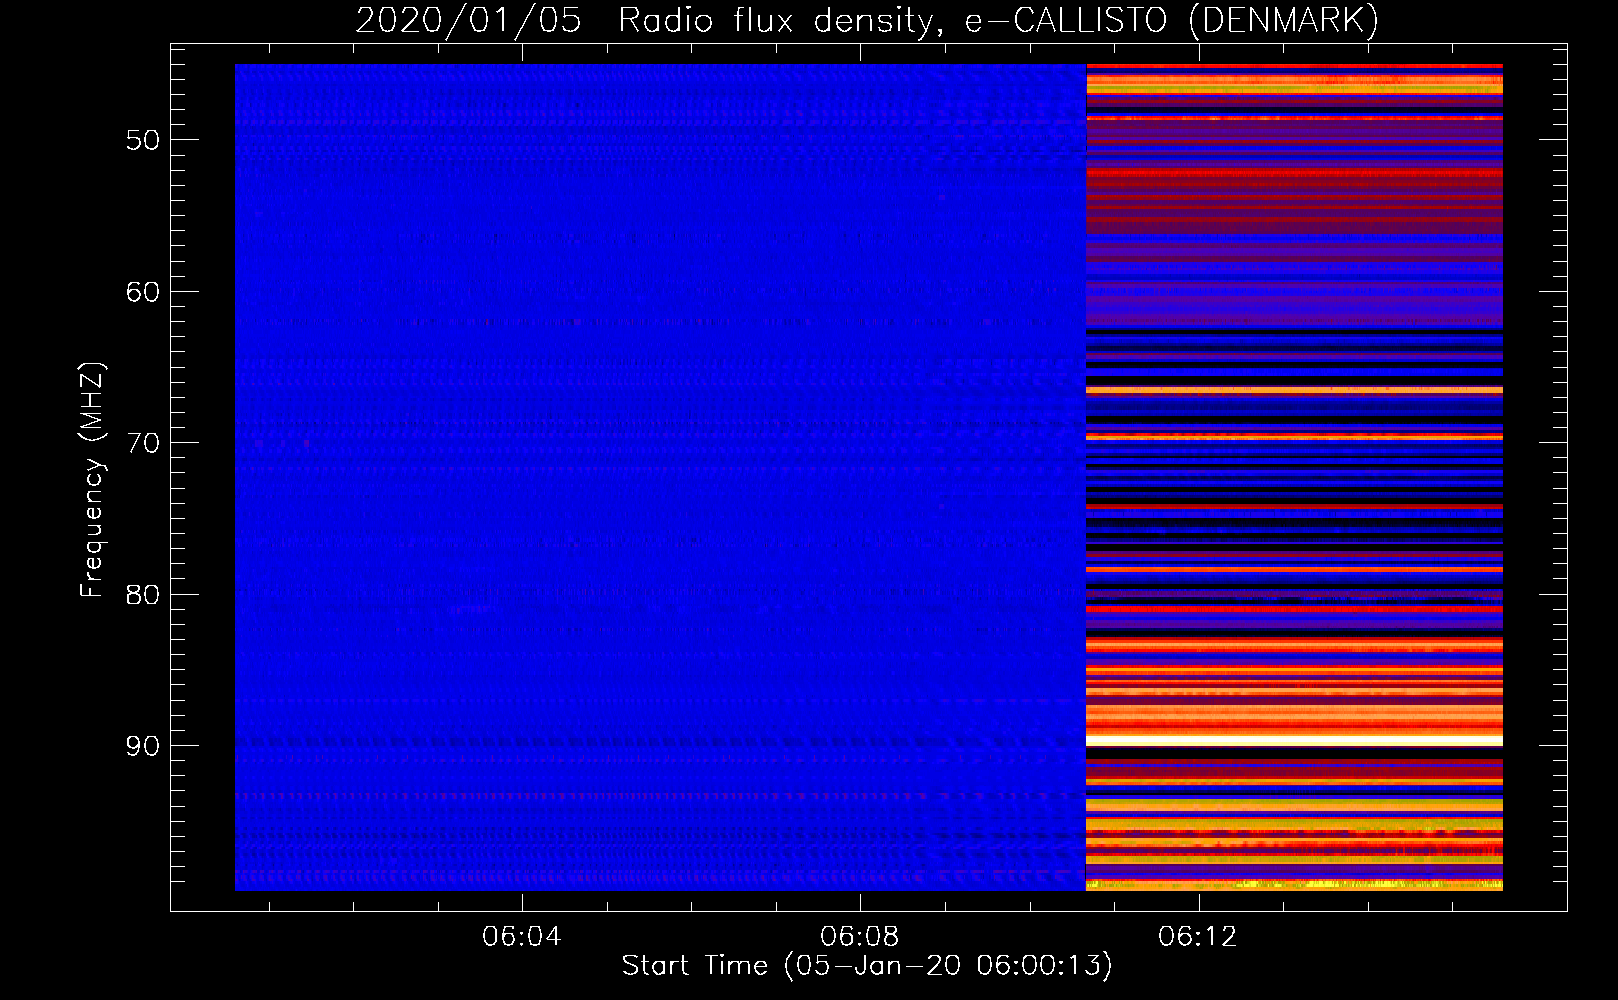Click the 06:12 time tick label

(x=1197, y=937)
